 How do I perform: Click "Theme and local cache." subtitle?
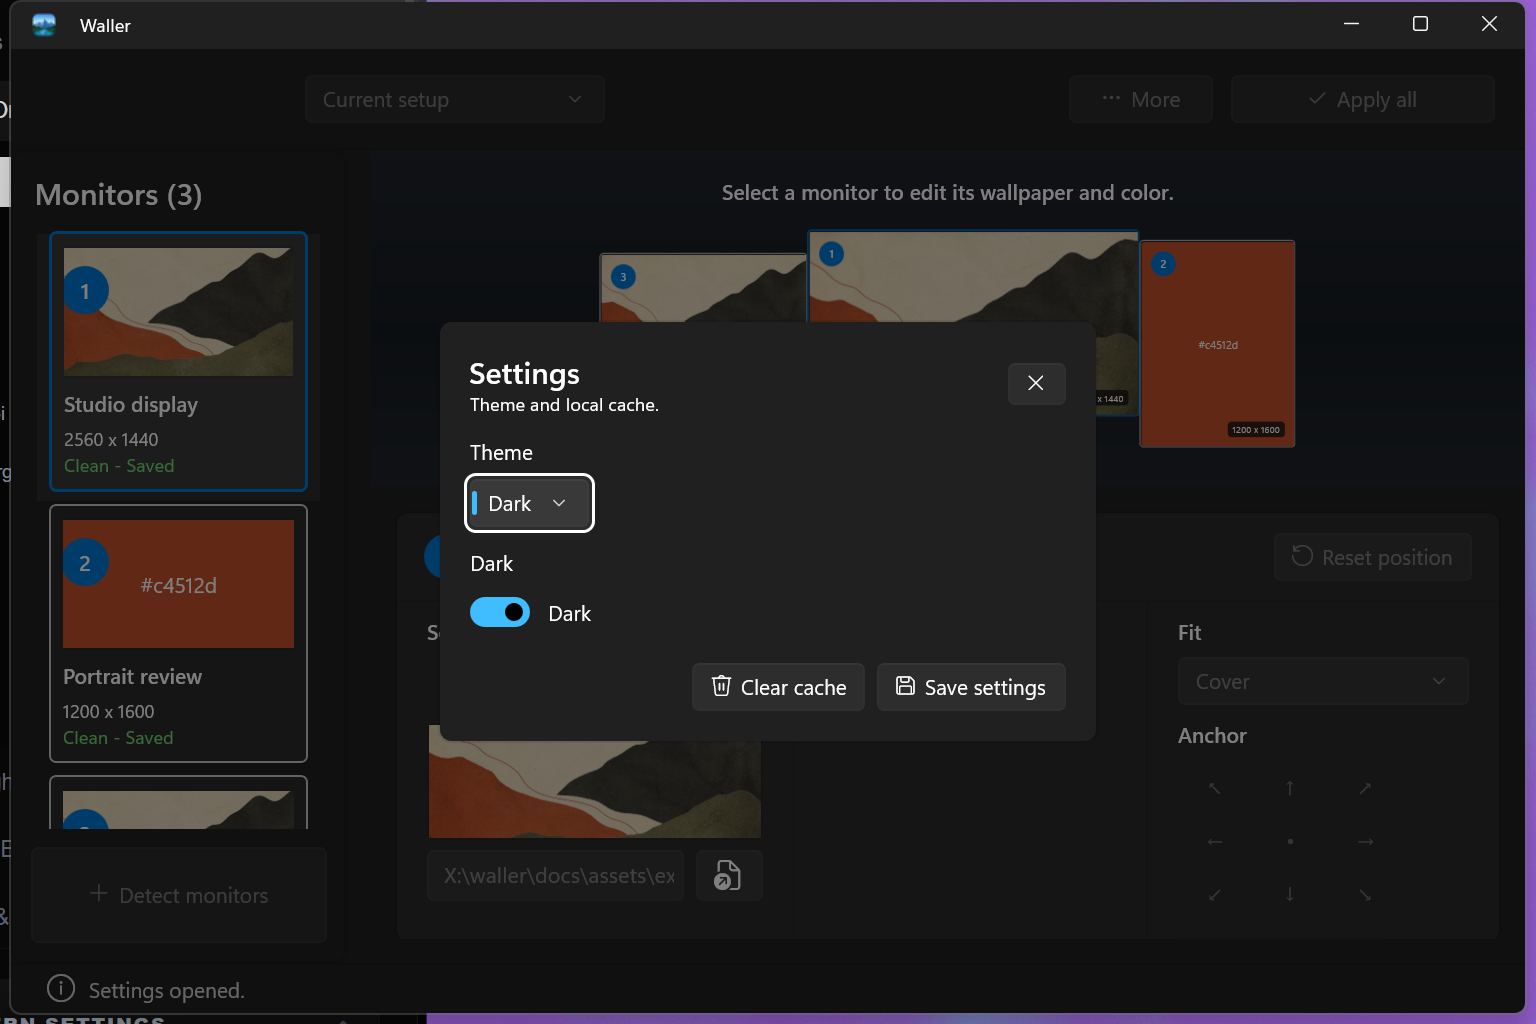(x=564, y=405)
